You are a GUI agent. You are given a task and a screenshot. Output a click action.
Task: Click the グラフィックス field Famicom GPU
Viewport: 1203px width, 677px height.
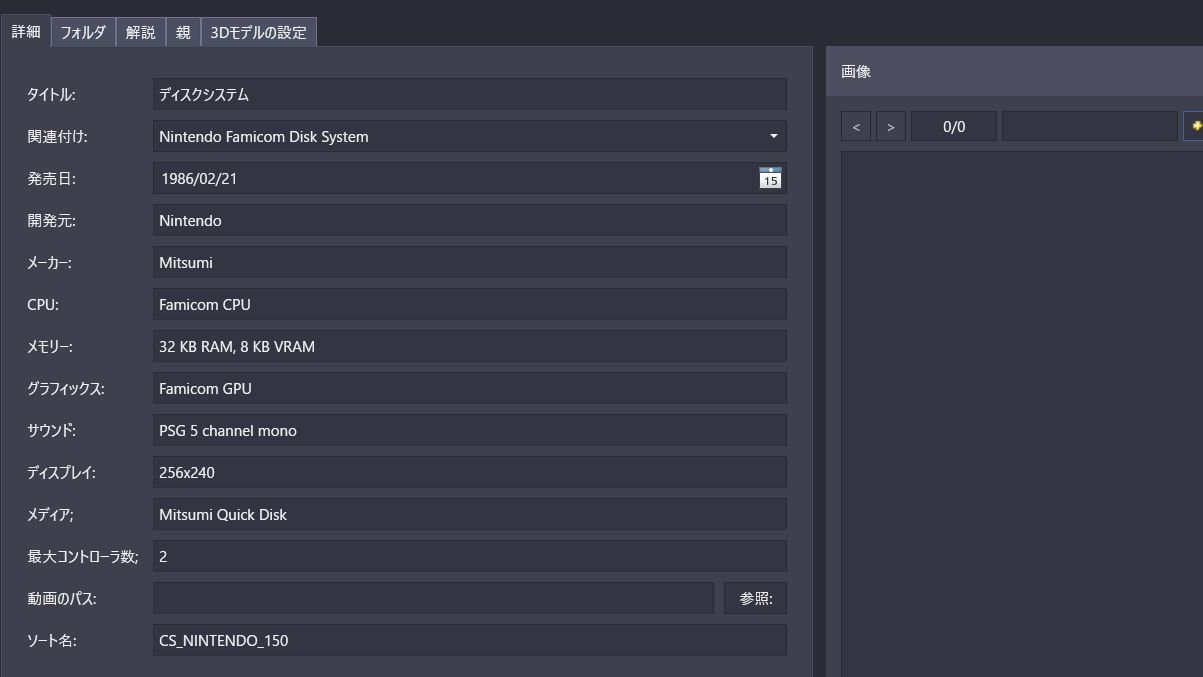click(x=470, y=388)
